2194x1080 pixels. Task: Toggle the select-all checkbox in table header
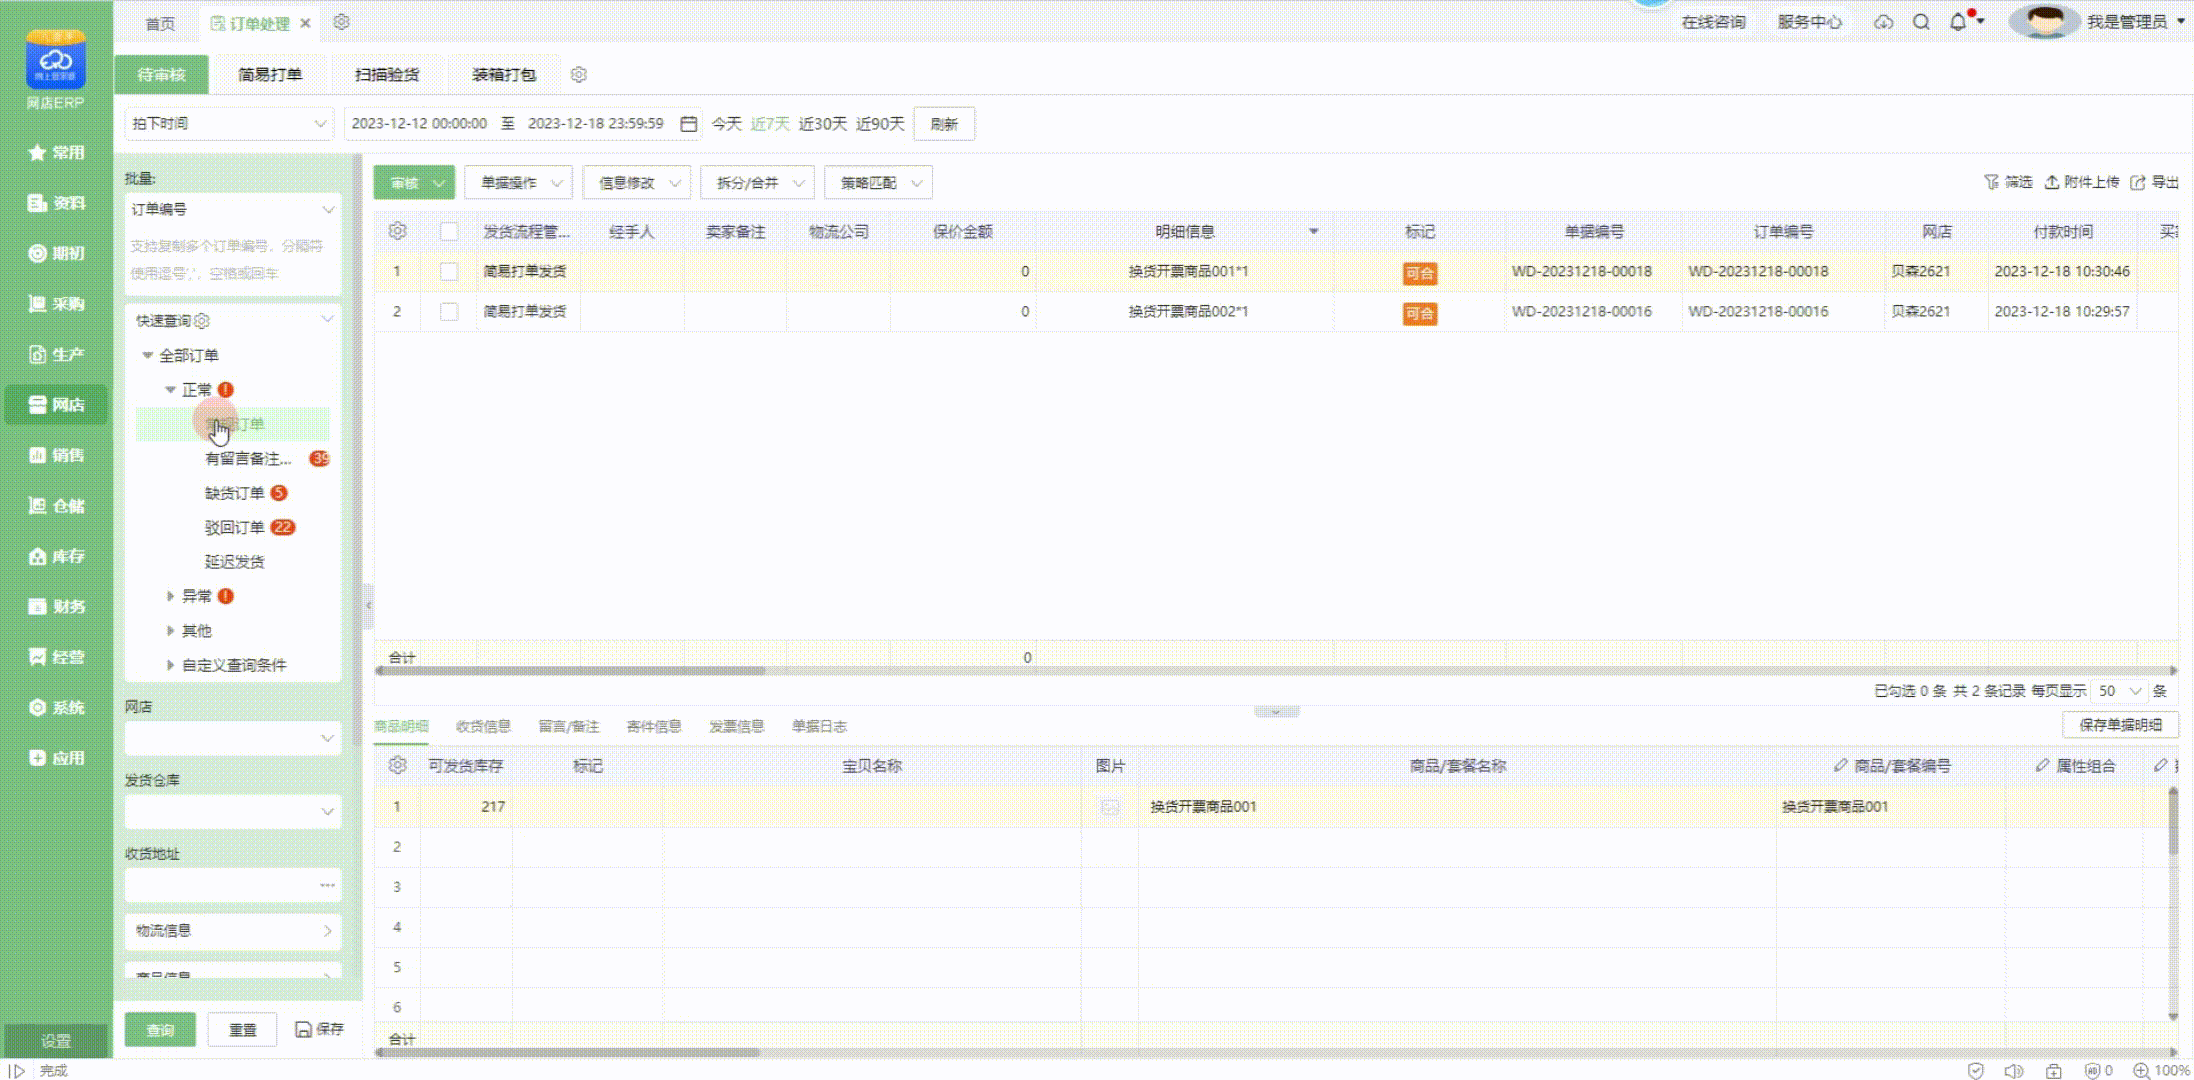point(449,232)
